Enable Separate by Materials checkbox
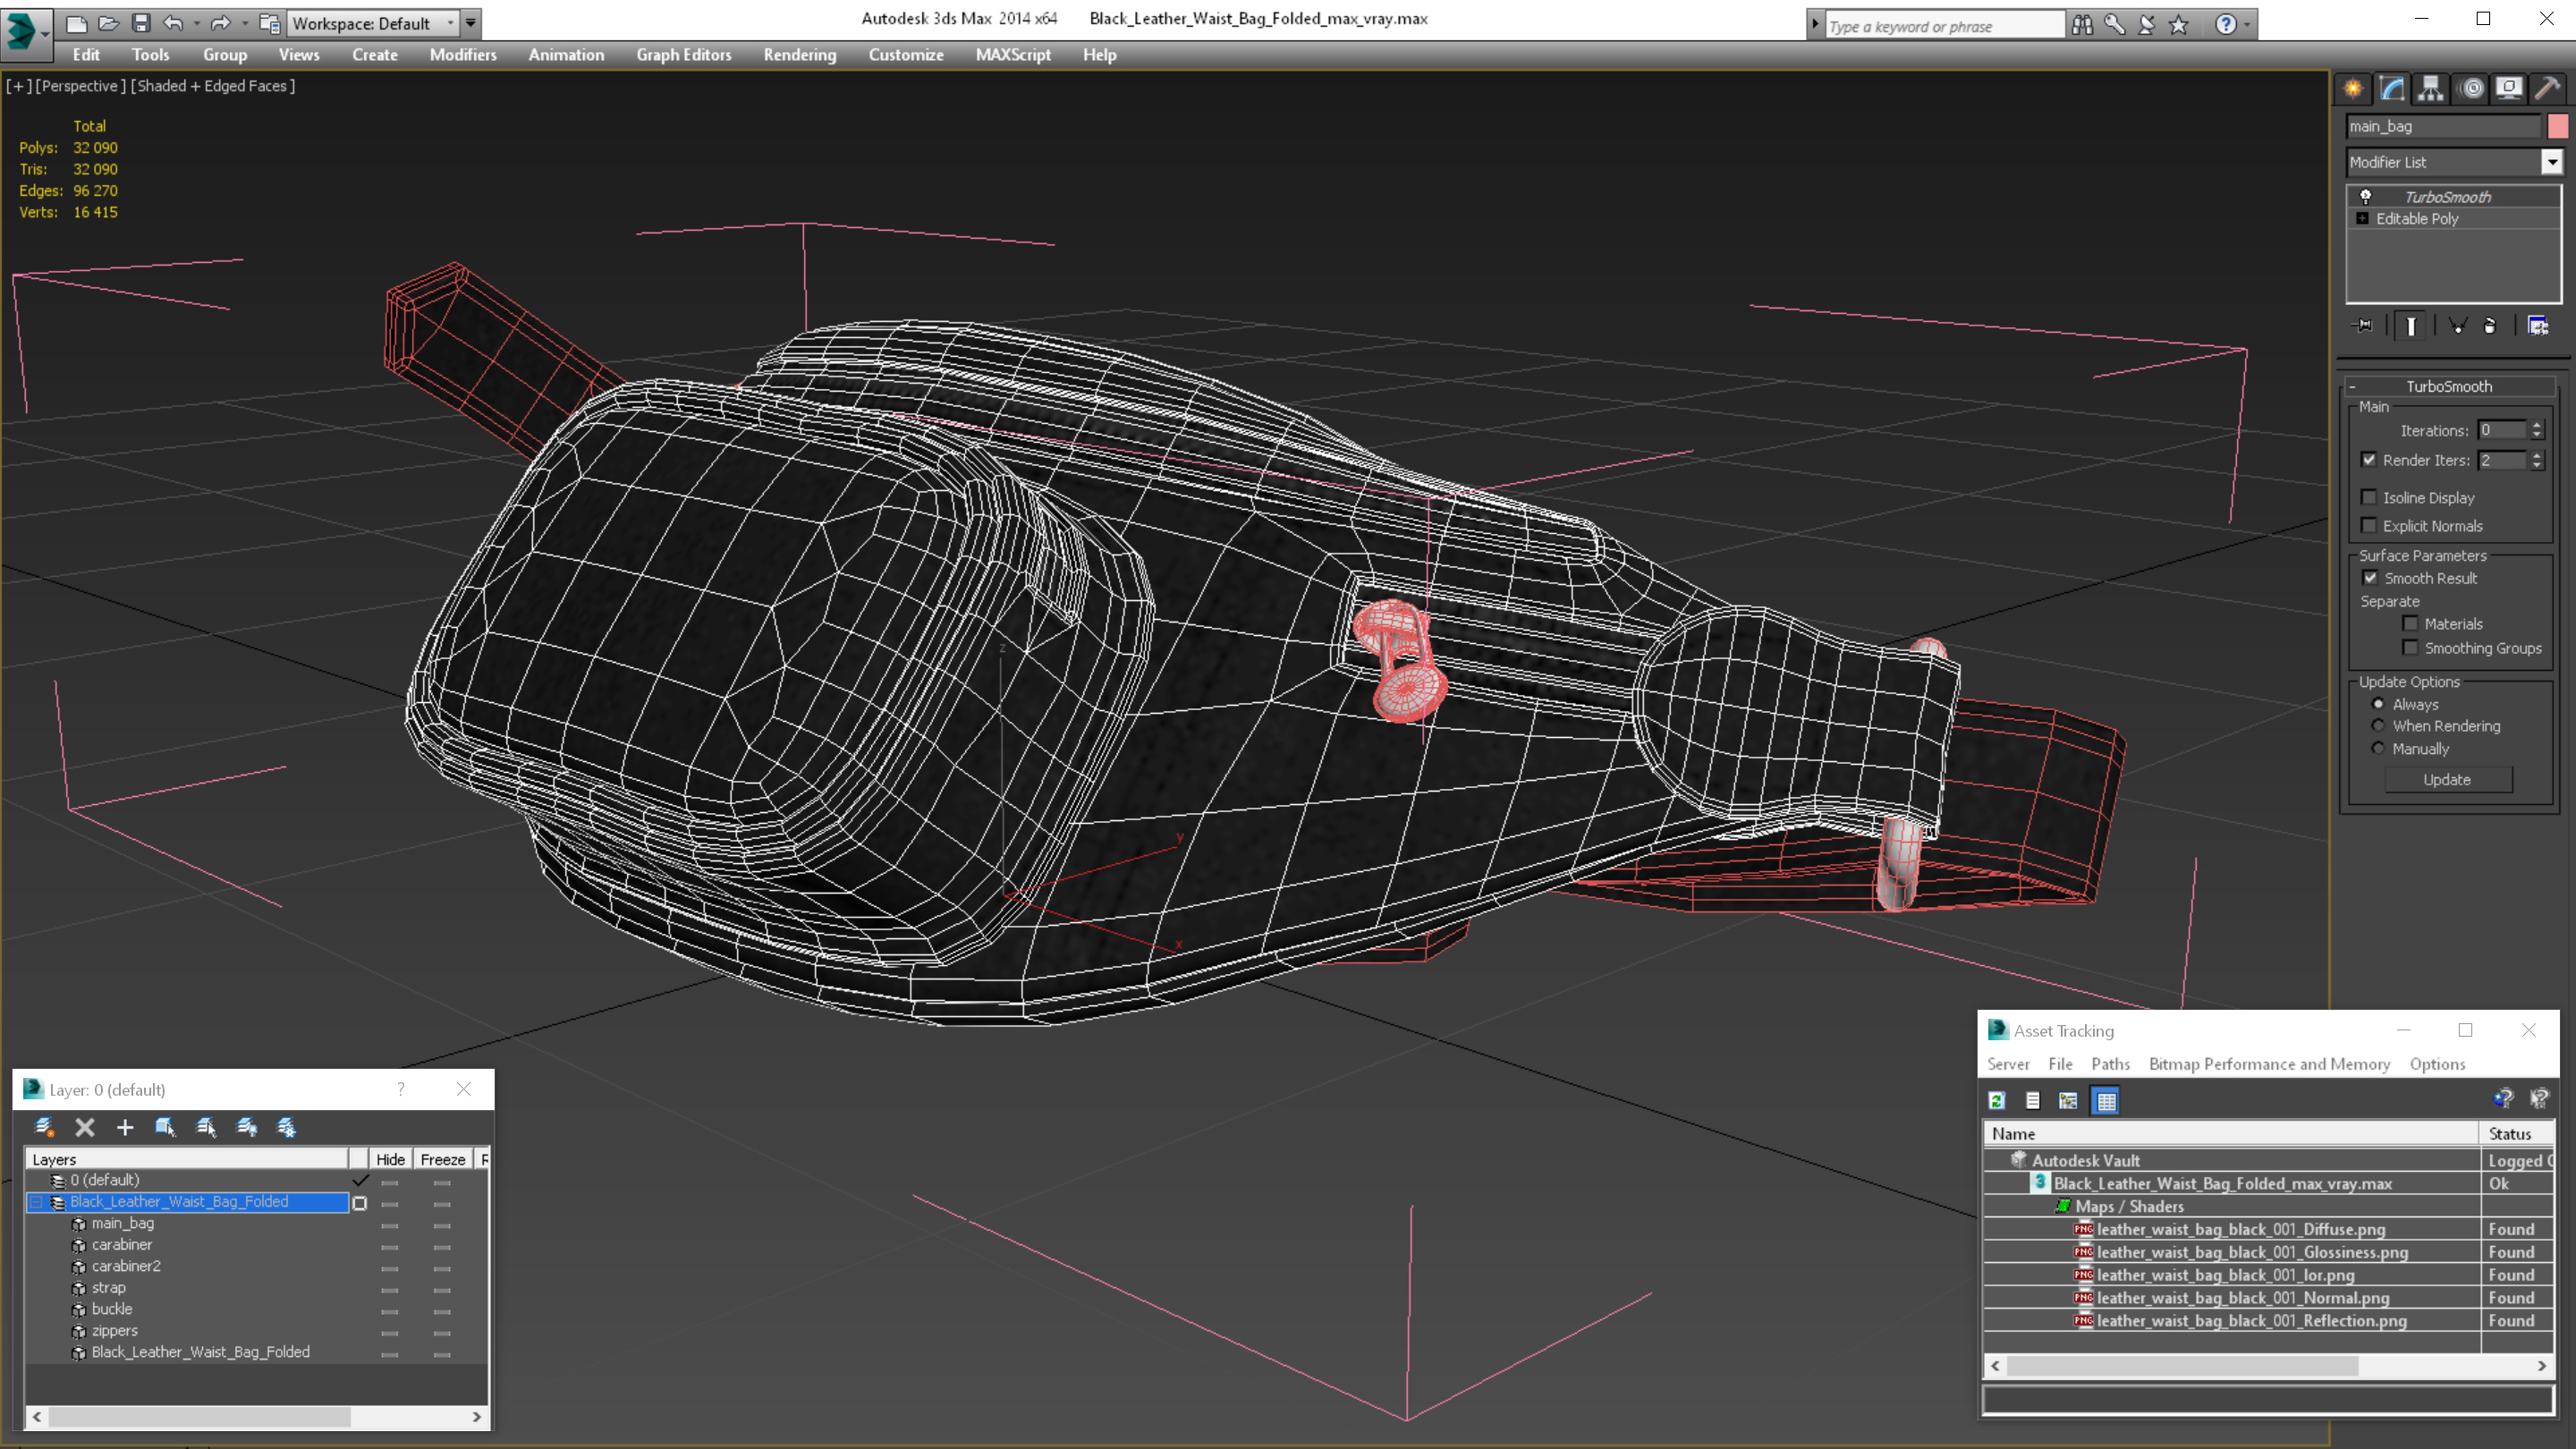This screenshot has width=2576, height=1449. click(x=2411, y=624)
